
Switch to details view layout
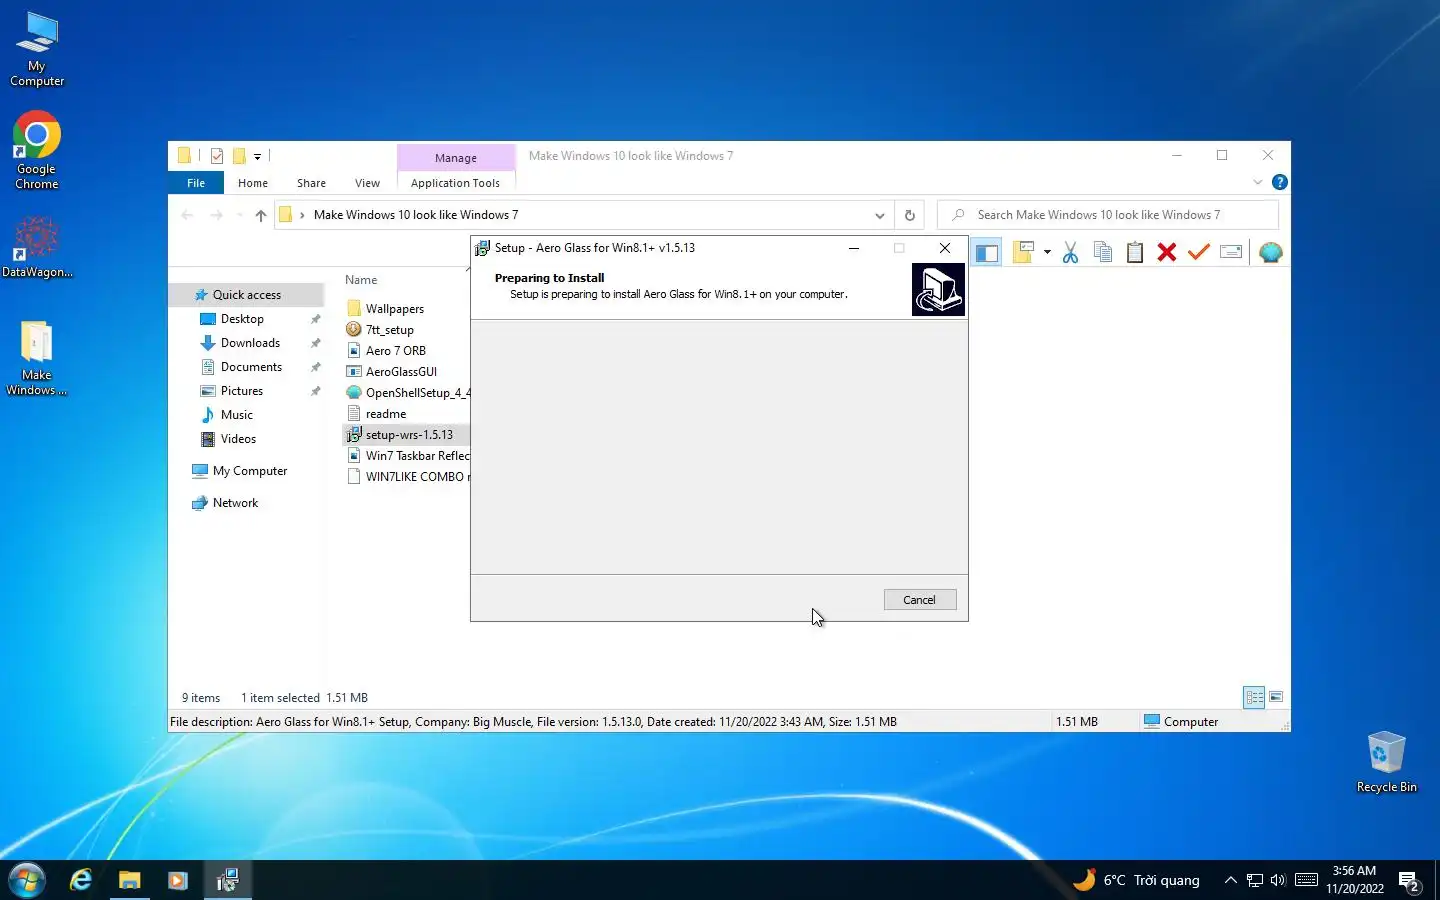point(1254,697)
